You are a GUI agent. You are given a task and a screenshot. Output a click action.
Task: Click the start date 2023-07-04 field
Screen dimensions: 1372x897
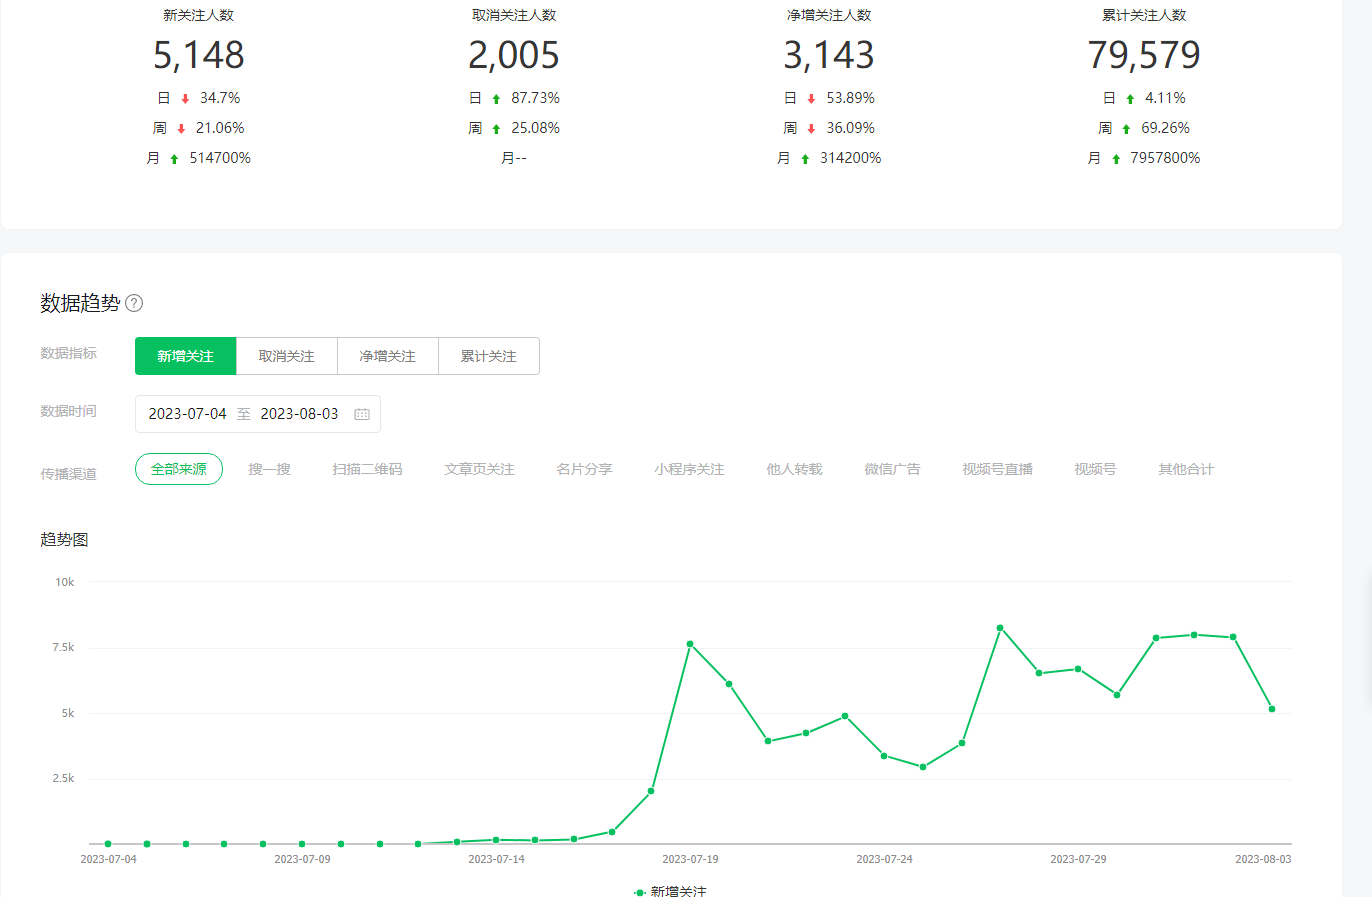pyautogui.click(x=187, y=414)
